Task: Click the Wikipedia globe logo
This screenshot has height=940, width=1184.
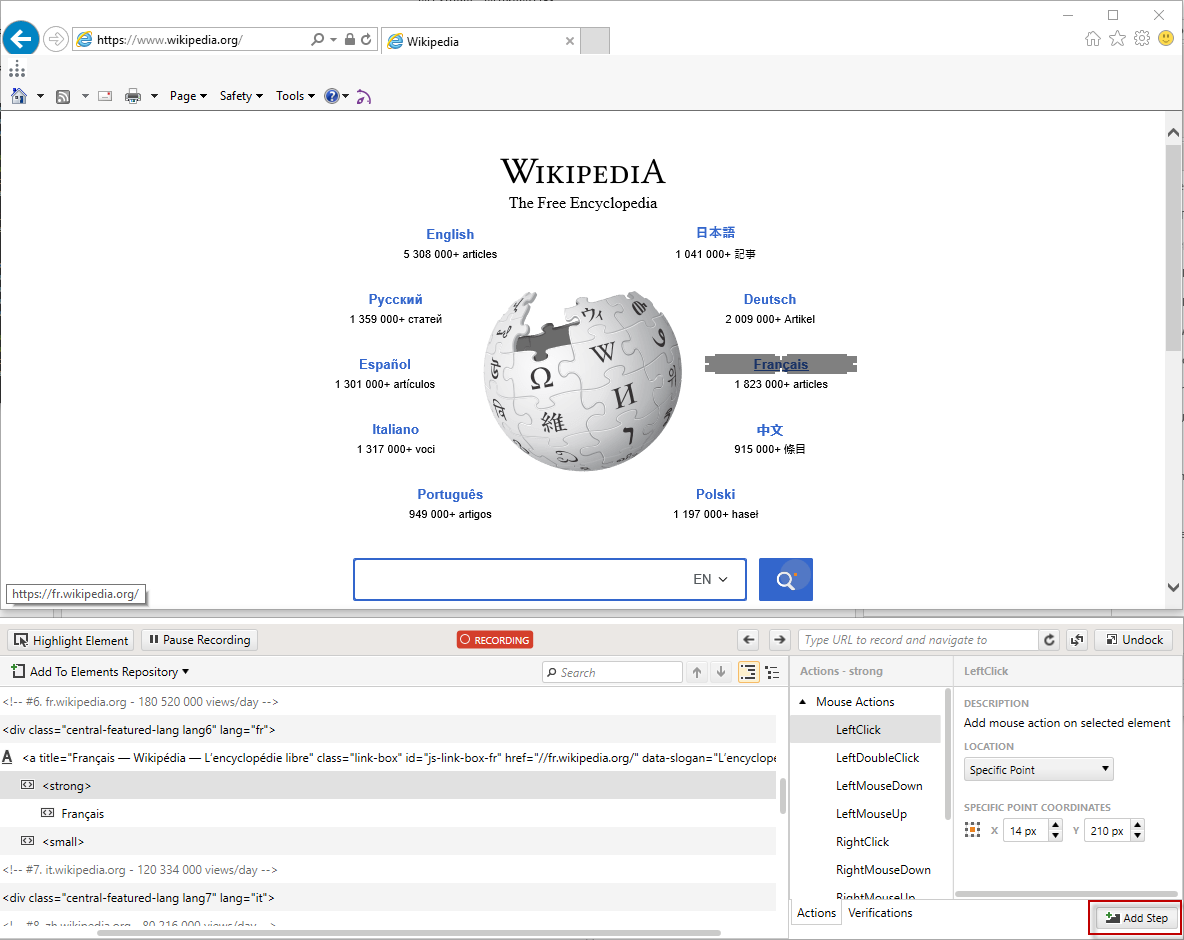Action: coord(582,381)
